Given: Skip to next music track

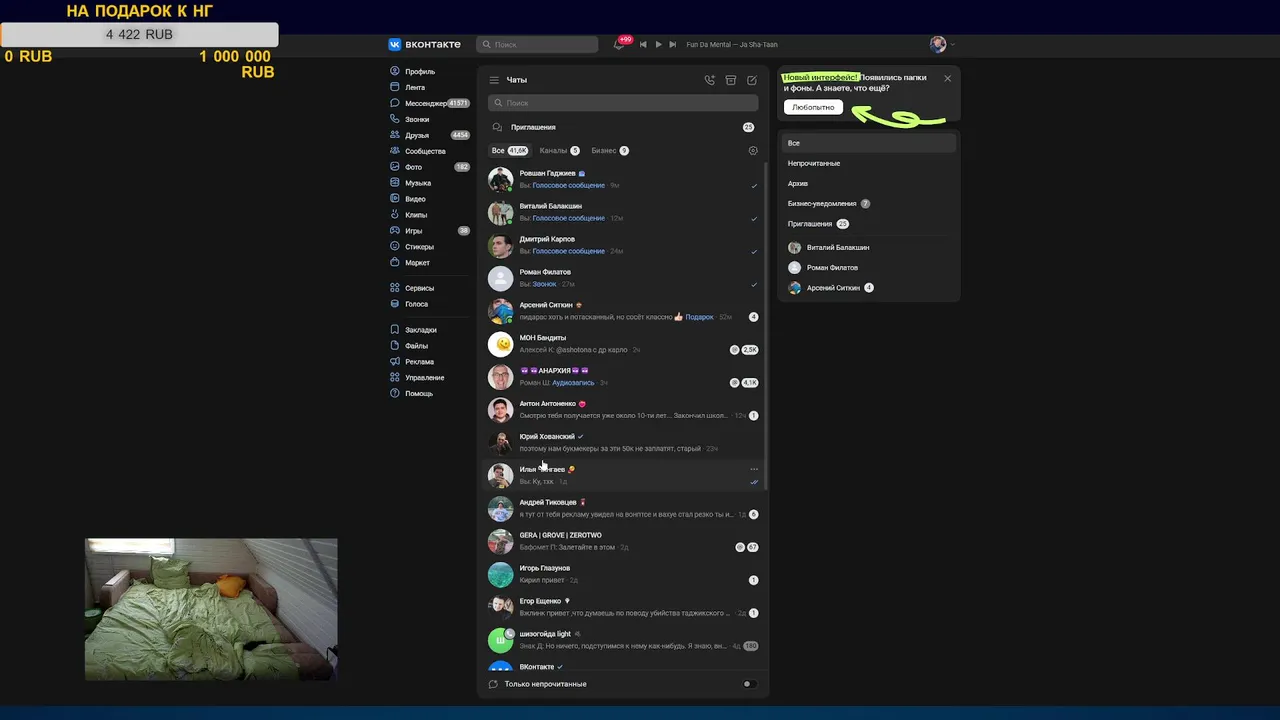Looking at the screenshot, I should (x=673, y=44).
